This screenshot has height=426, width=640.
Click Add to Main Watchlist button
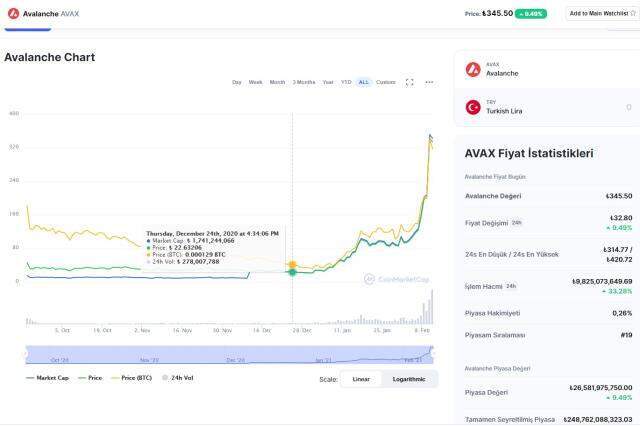click(x=602, y=13)
